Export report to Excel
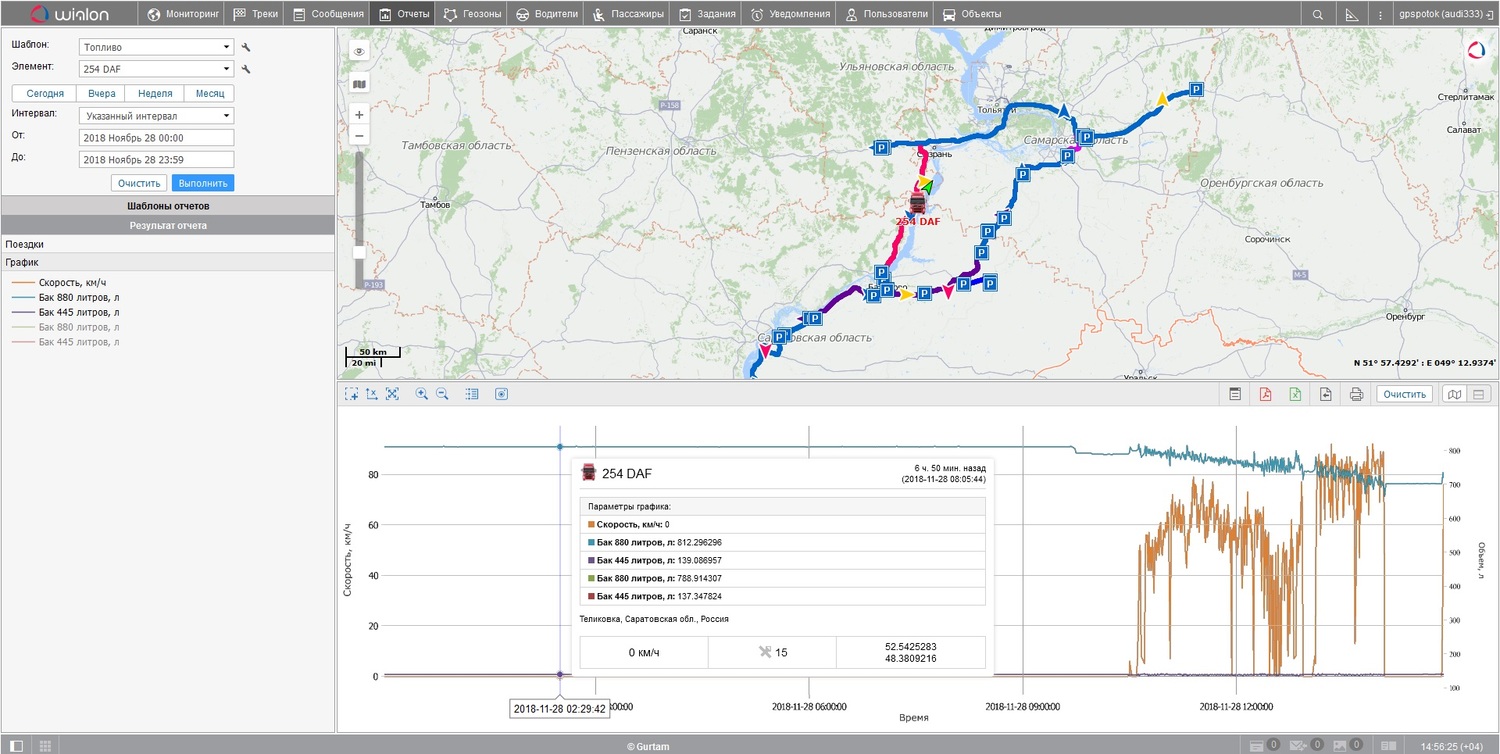Viewport: 1500px width, 754px height. (x=1295, y=394)
